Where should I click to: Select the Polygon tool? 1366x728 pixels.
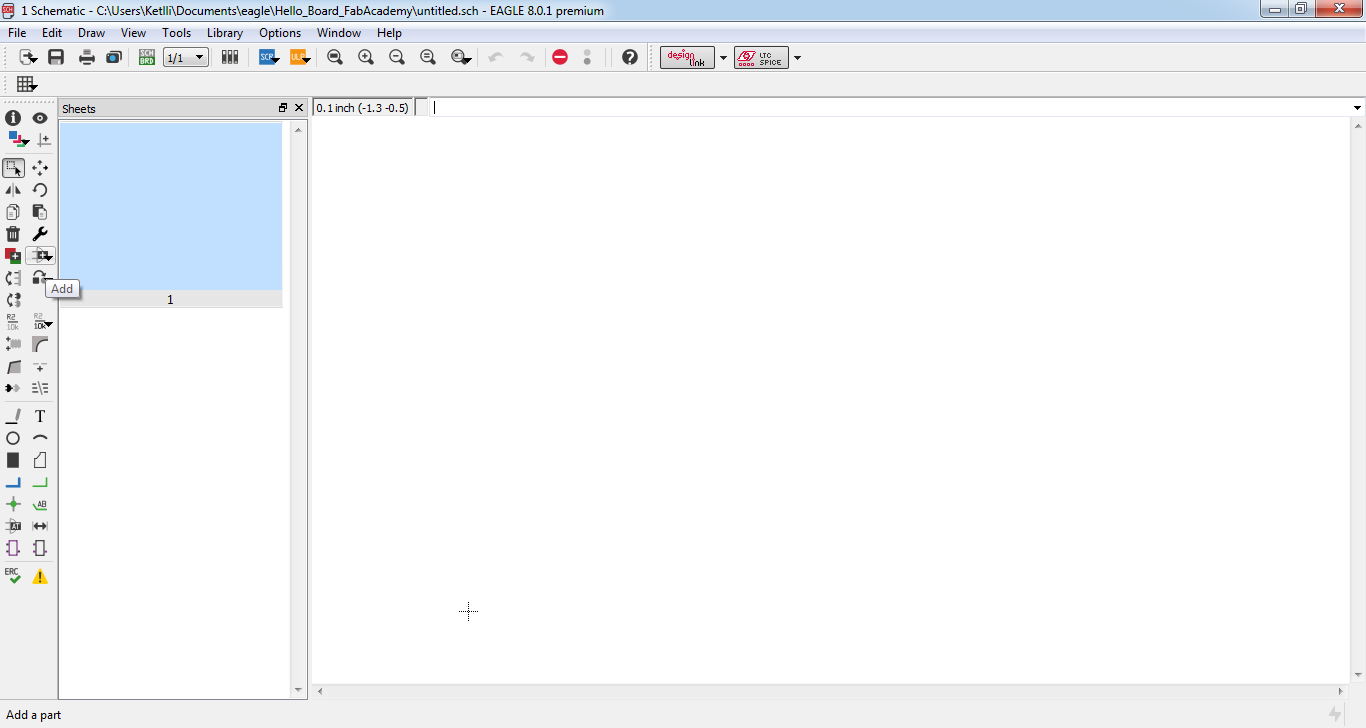click(40, 460)
